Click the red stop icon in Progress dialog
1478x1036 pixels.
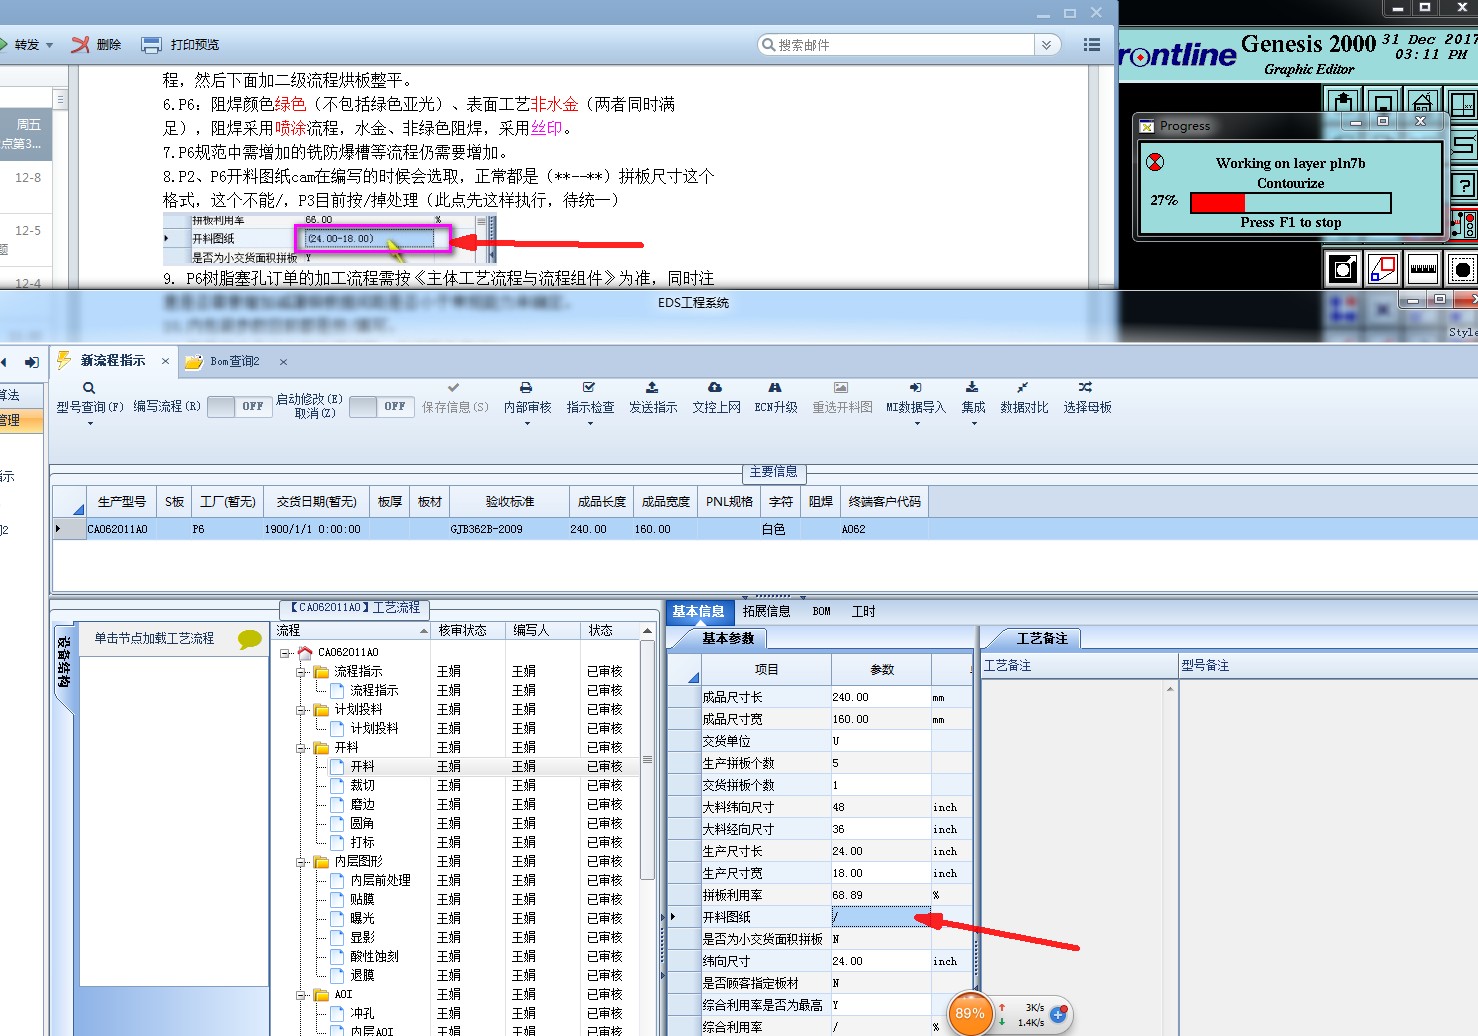coord(1155,162)
